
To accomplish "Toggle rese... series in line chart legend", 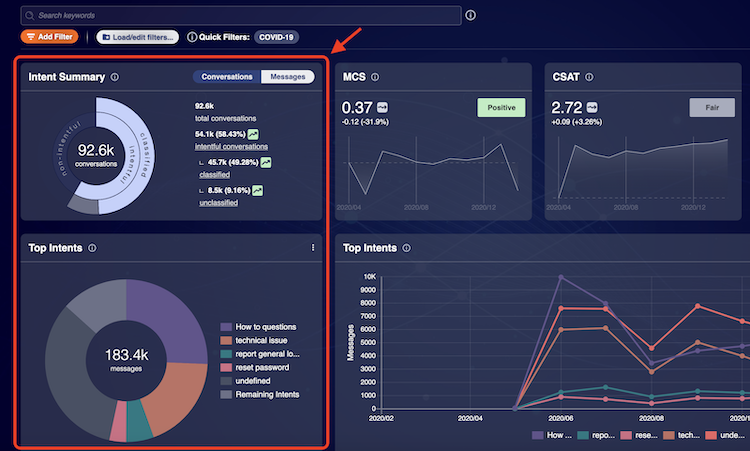I will 639,435.
